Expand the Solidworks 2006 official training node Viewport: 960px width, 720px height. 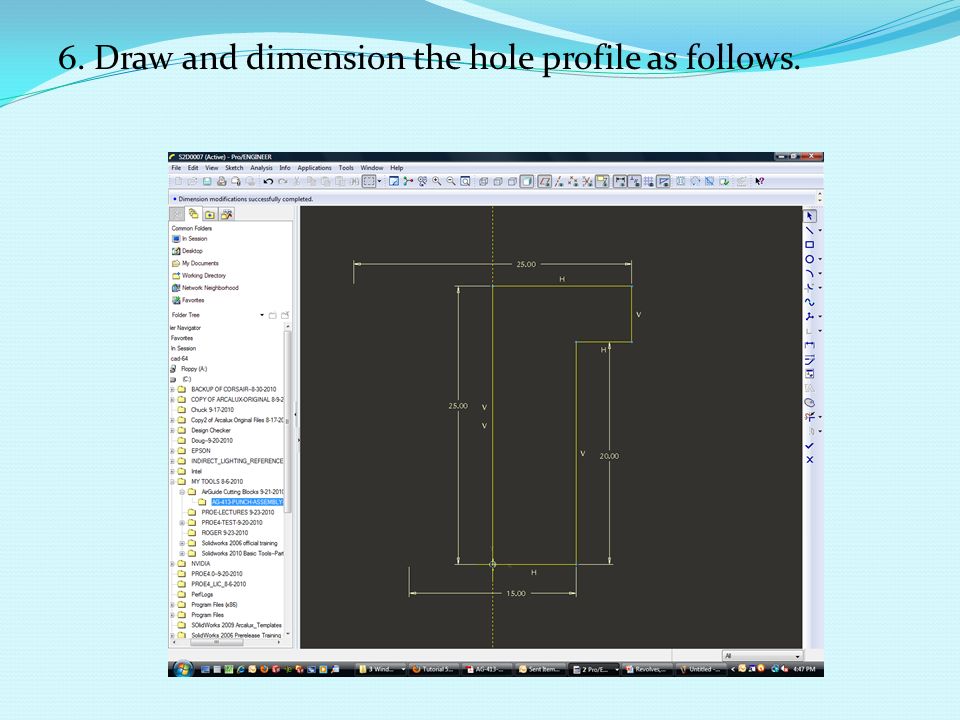pos(182,543)
